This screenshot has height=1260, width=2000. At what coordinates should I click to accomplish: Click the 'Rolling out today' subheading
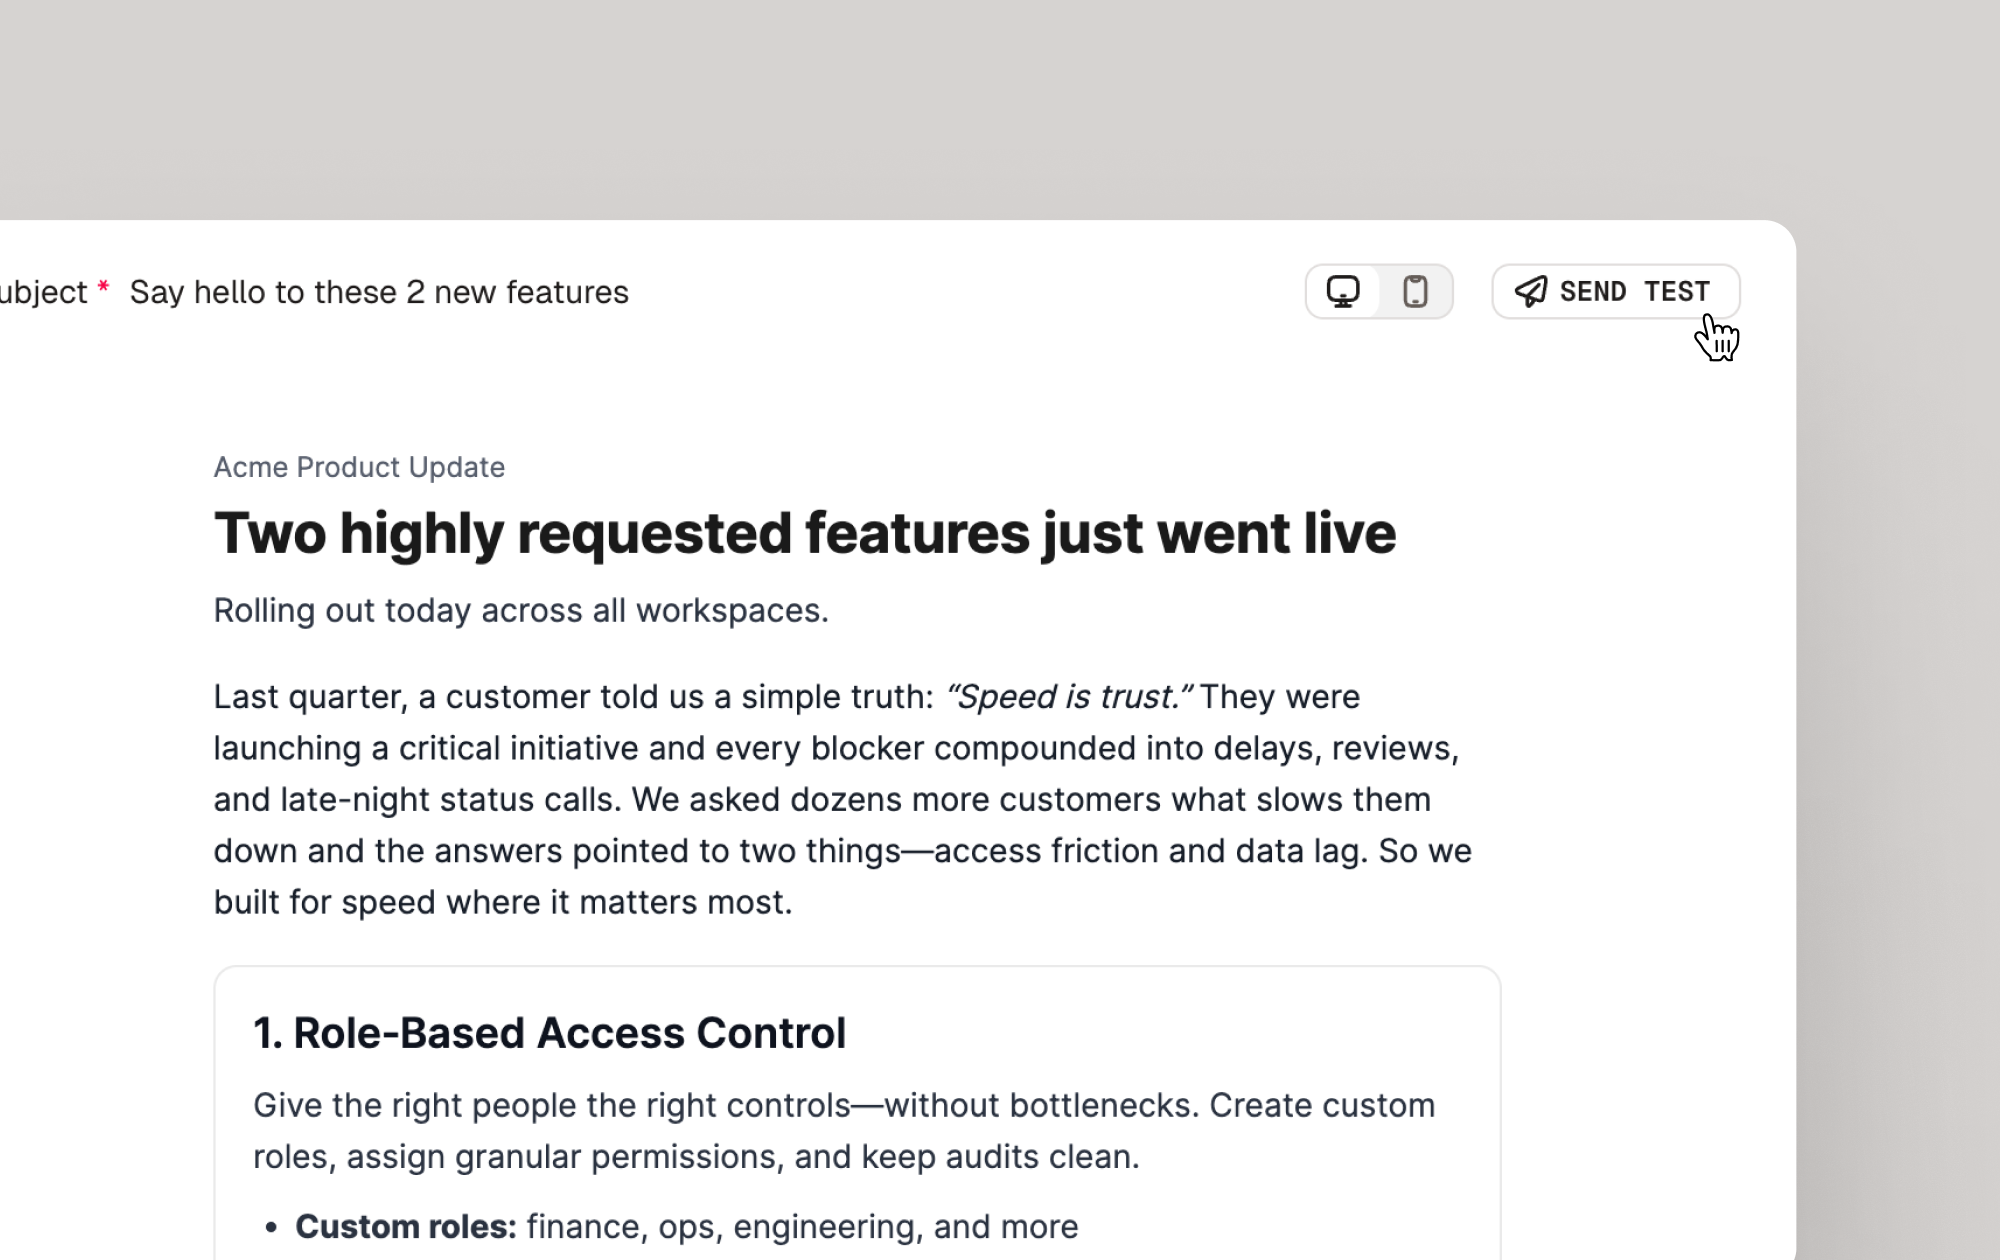521,610
